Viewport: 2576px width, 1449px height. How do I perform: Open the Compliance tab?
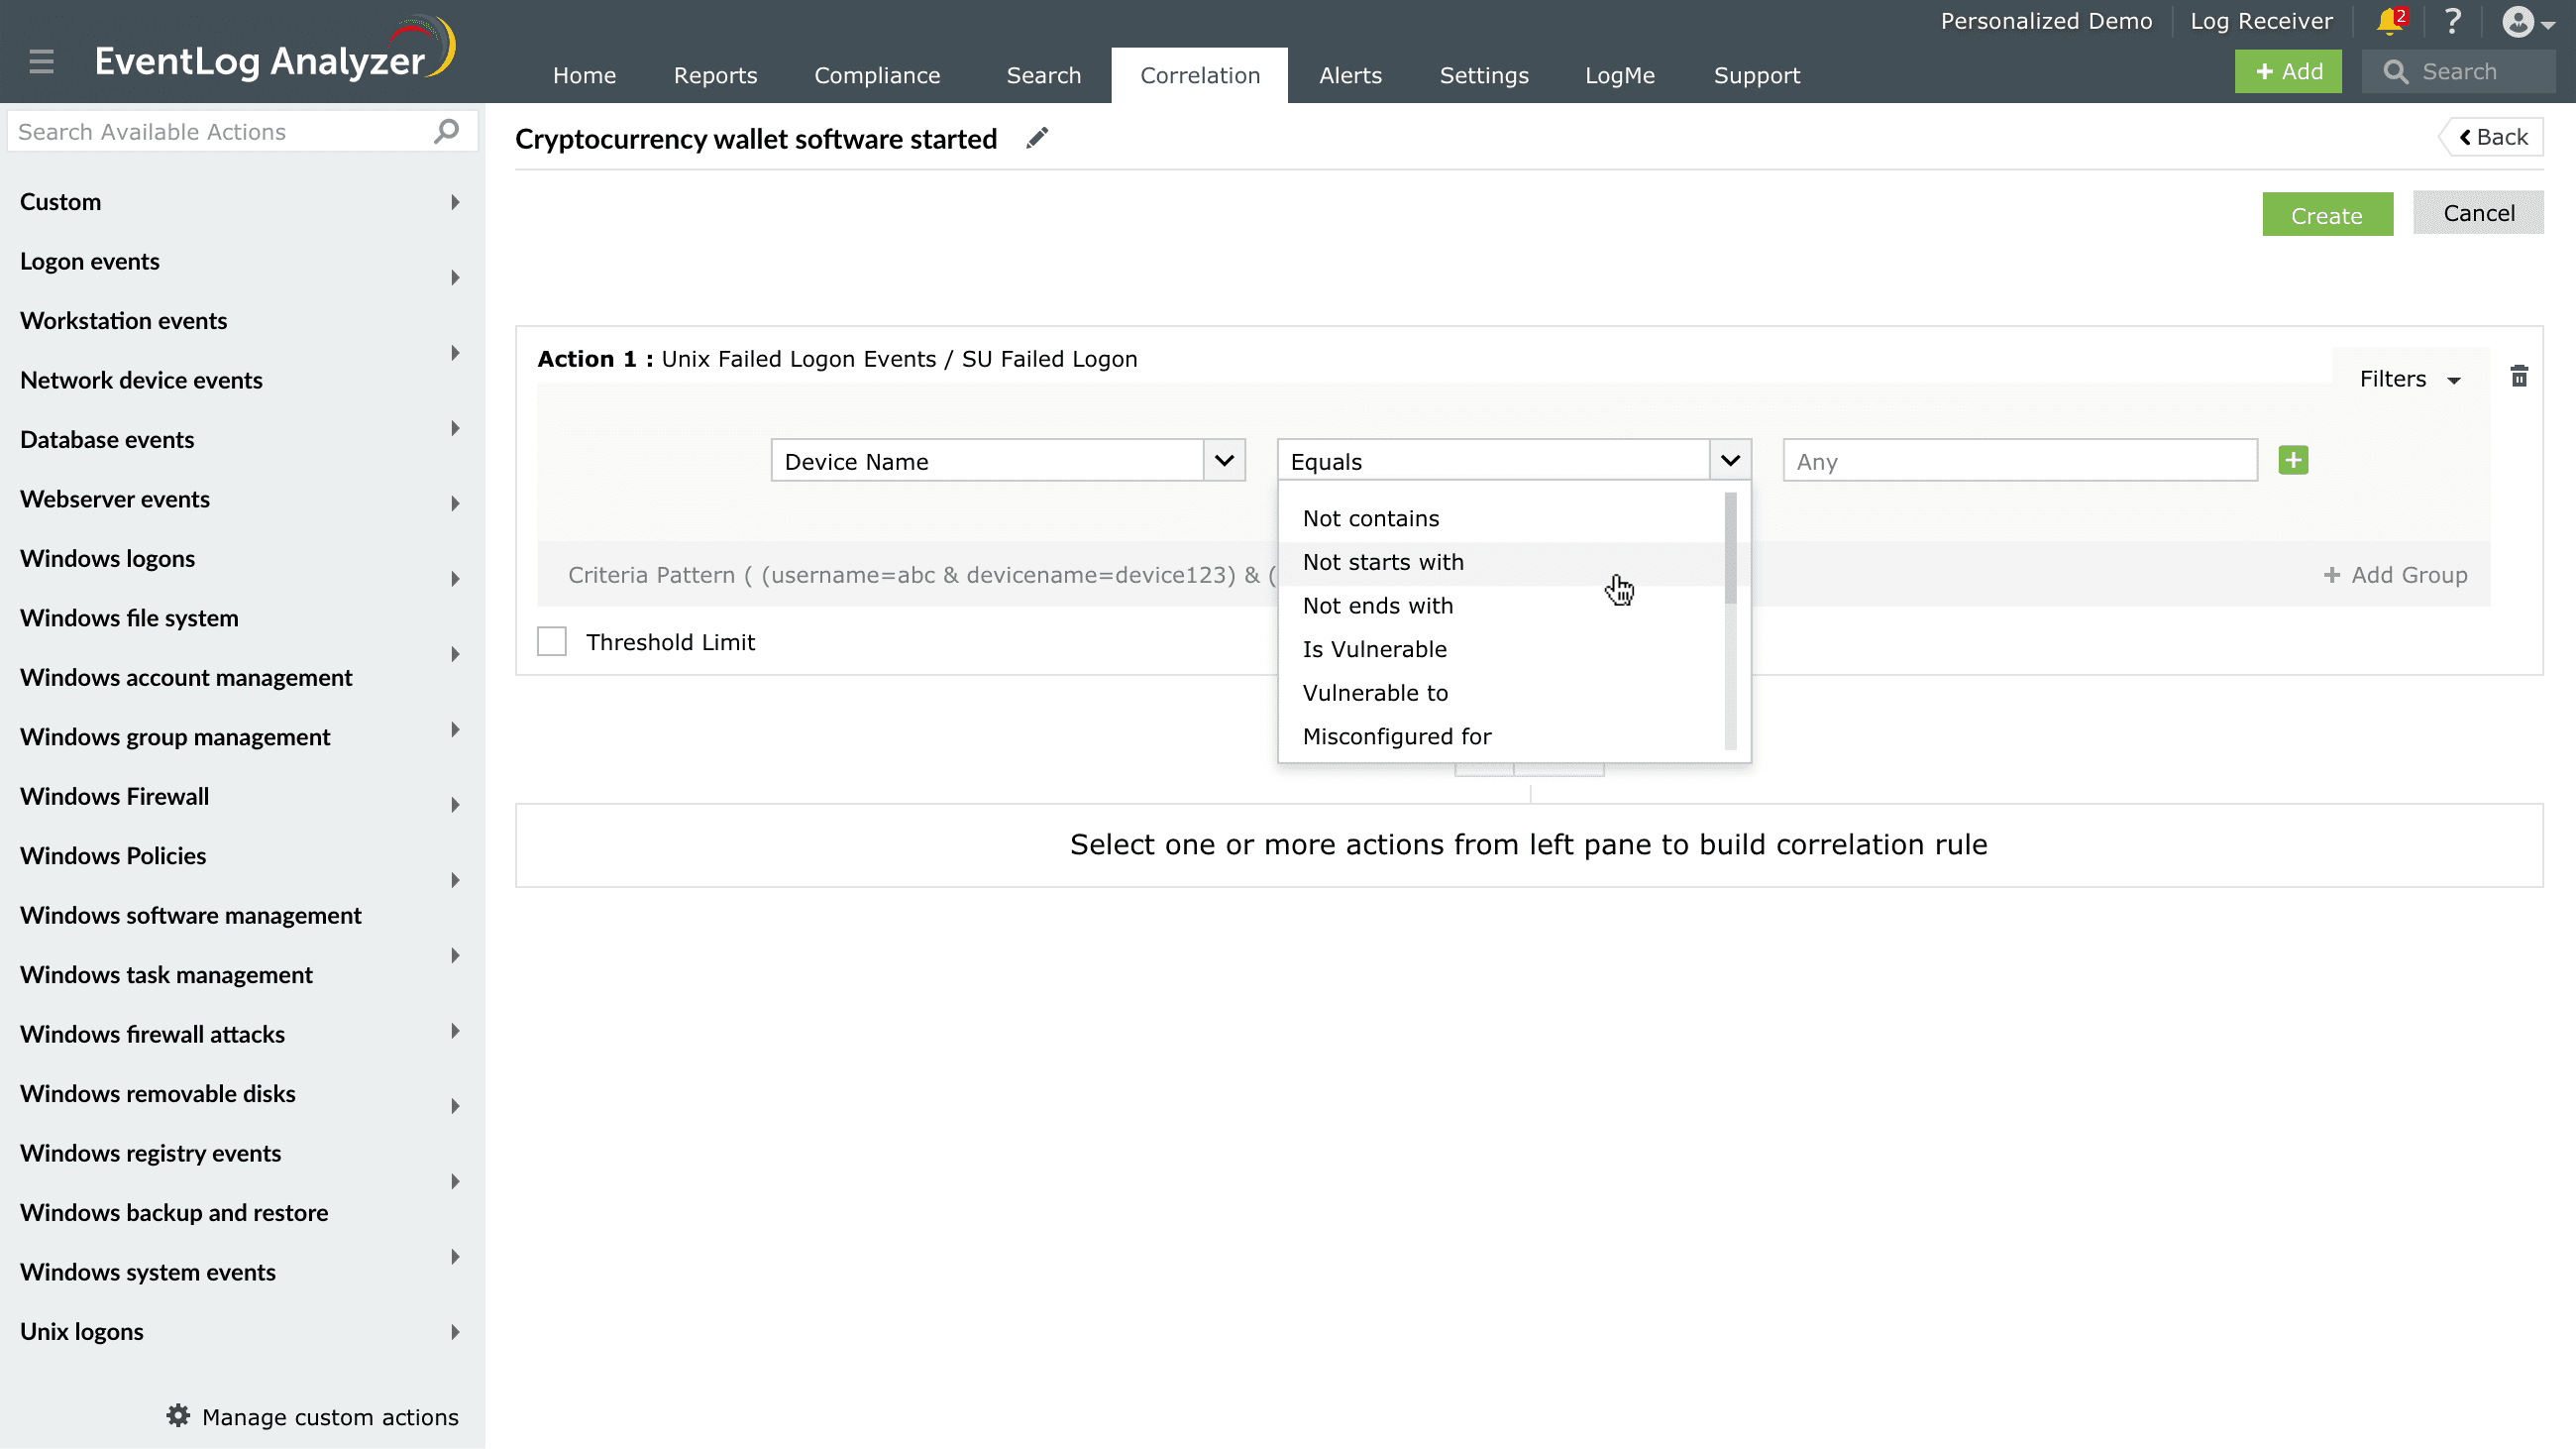coord(876,75)
